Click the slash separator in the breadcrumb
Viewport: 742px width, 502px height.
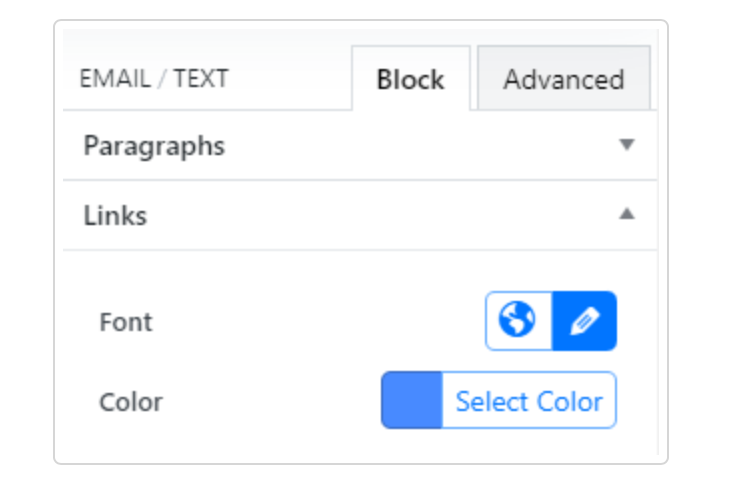point(155,78)
